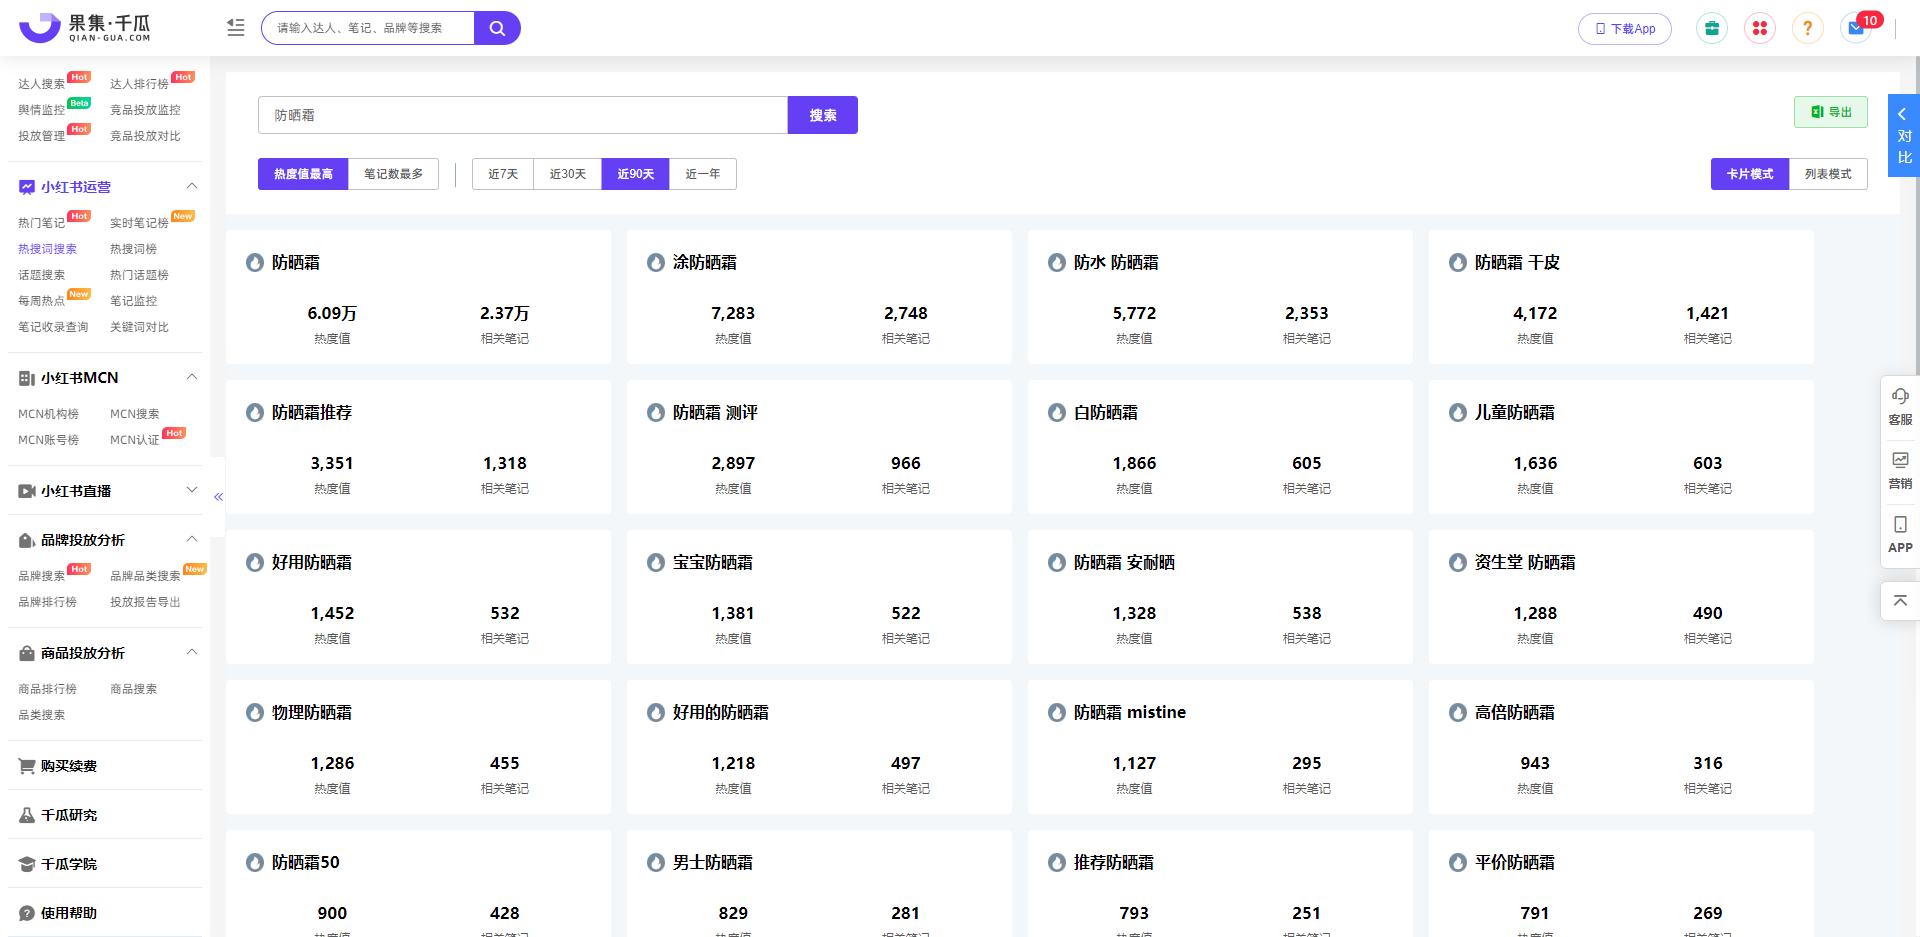This screenshot has height=937, width=1920.
Task: Open the 高倍防晒霜 keyword card
Action: (1621, 747)
